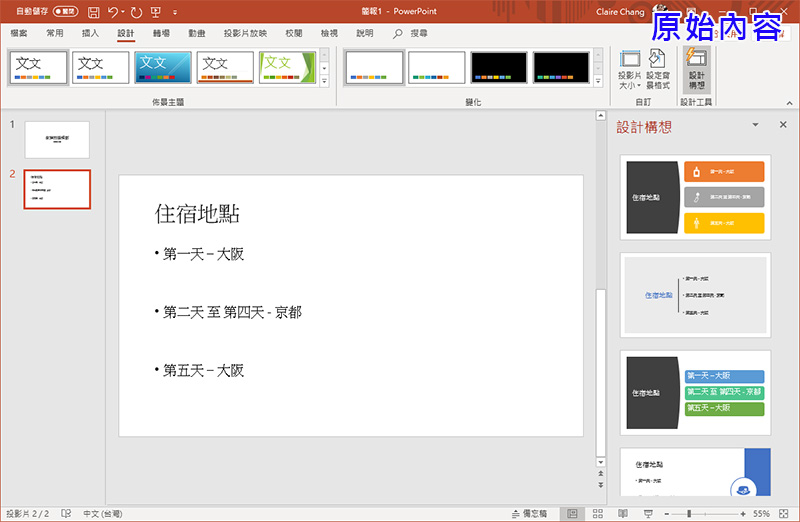
Task: Go to next row of themes gallery
Action: point(324,68)
